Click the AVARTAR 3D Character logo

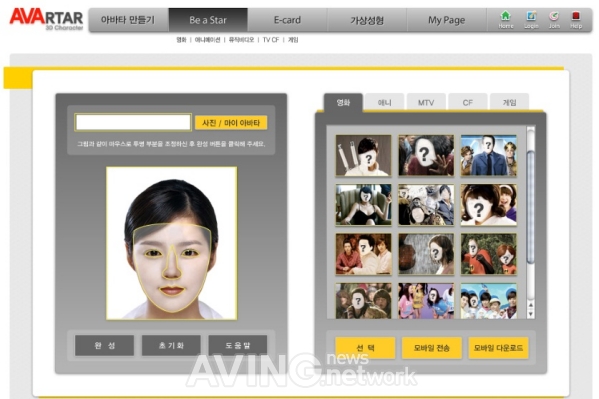coord(46,19)
